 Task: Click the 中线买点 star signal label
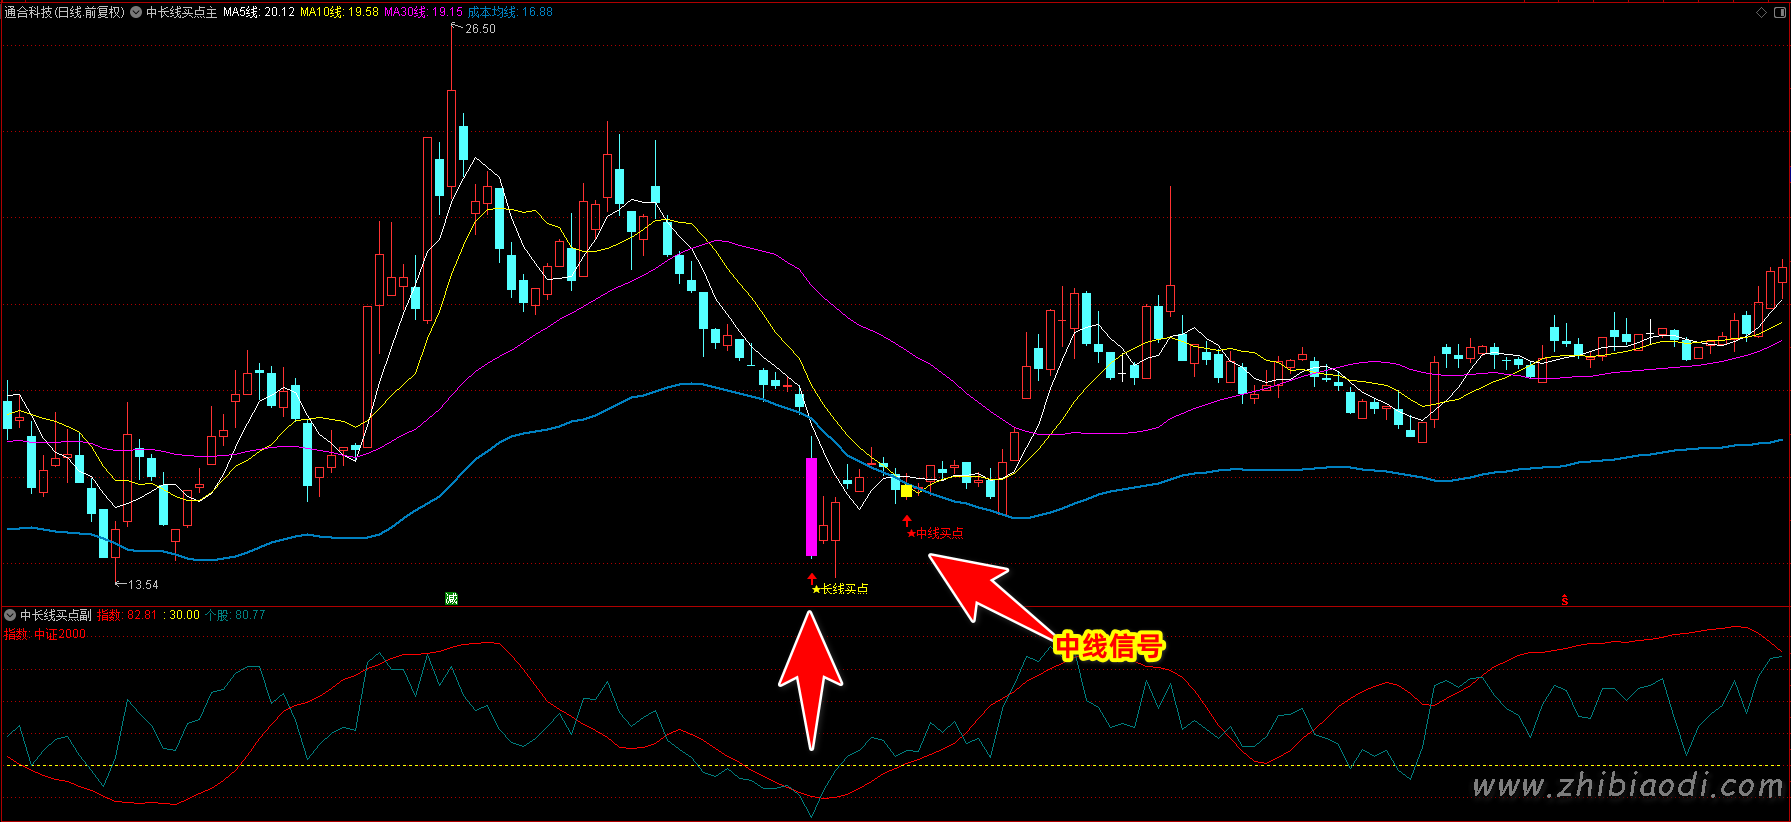coord(935,533)
